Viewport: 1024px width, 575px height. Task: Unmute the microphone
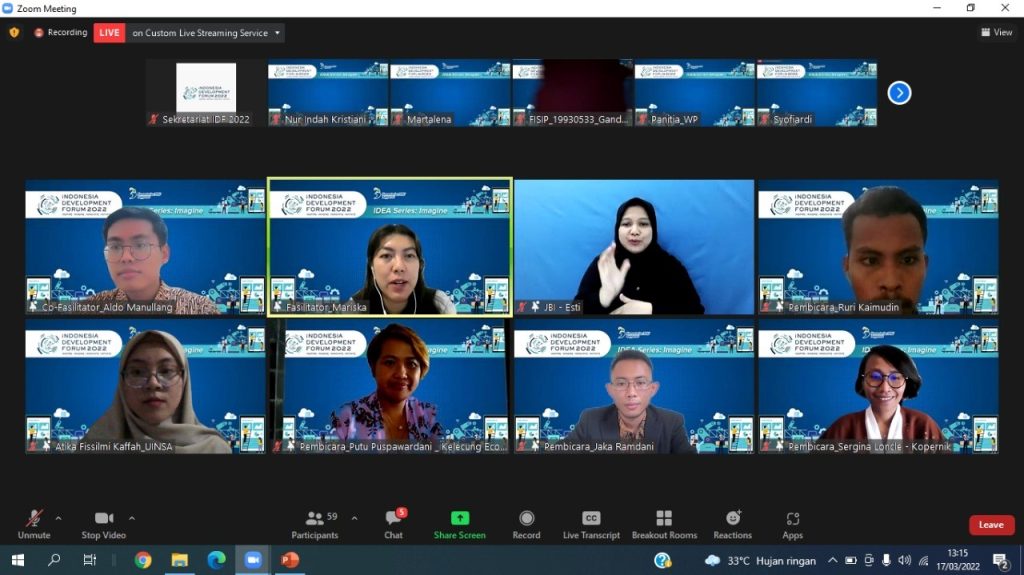coord(34,523)
